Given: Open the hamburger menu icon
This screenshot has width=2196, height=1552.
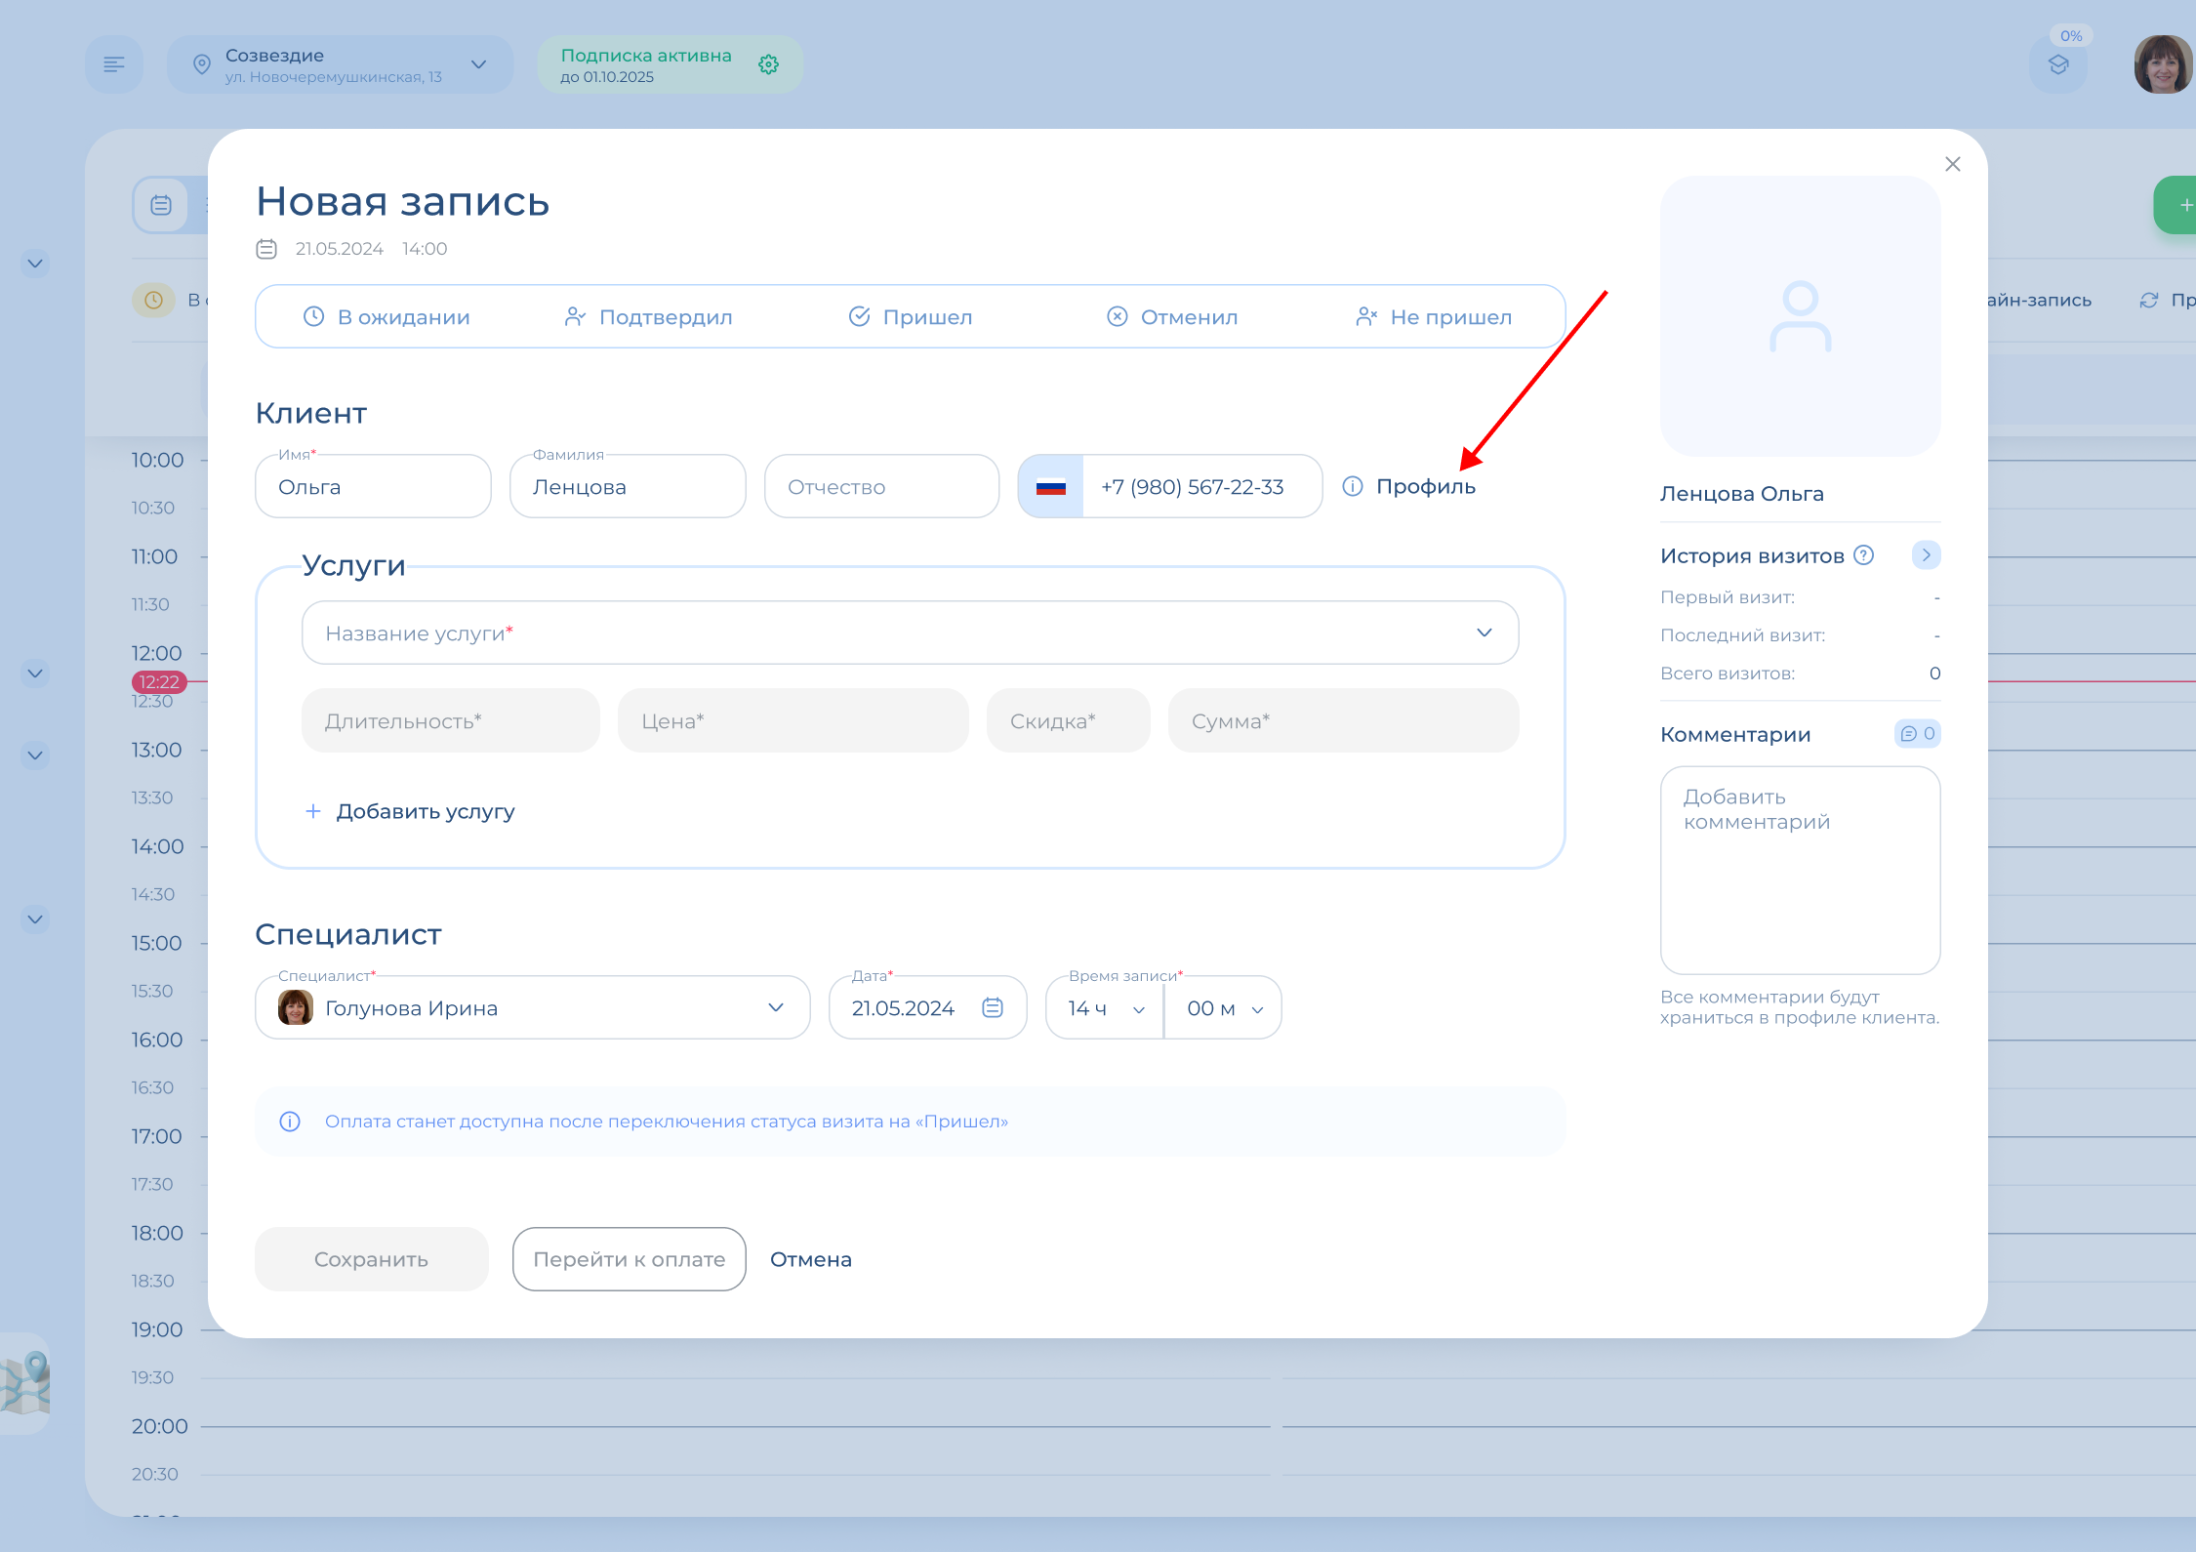Looking at the screenshot, I should pyautogui.click(x=114, y=65).
